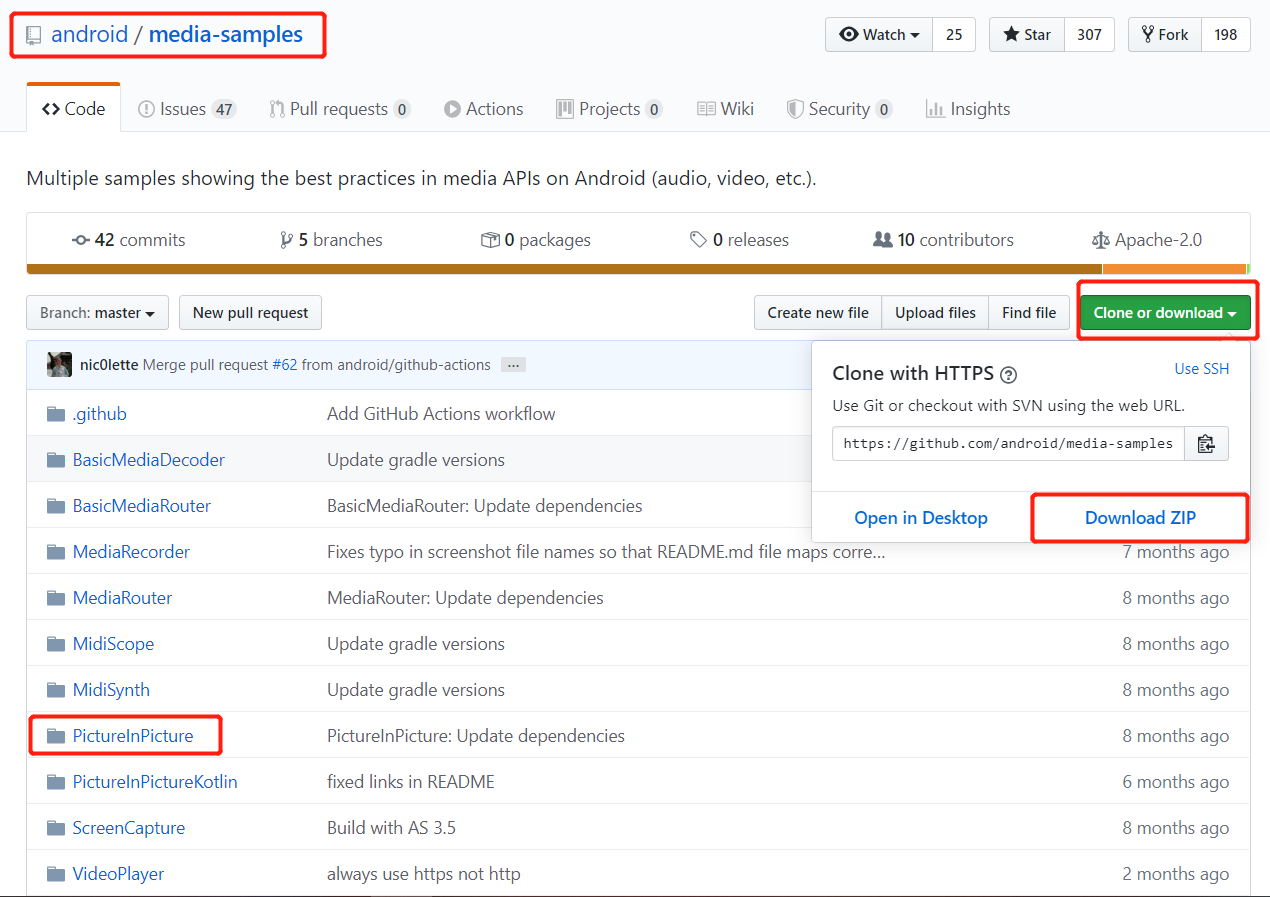1270x897 pixels.
Task: Fork the media-samples repository
Action: (x=1164, y=34)
